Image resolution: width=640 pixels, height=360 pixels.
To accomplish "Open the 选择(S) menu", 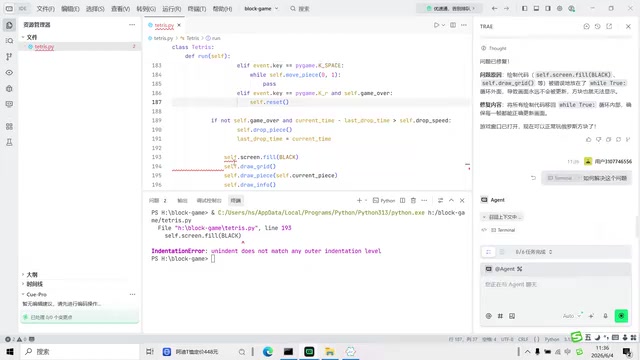I will 95,9.
